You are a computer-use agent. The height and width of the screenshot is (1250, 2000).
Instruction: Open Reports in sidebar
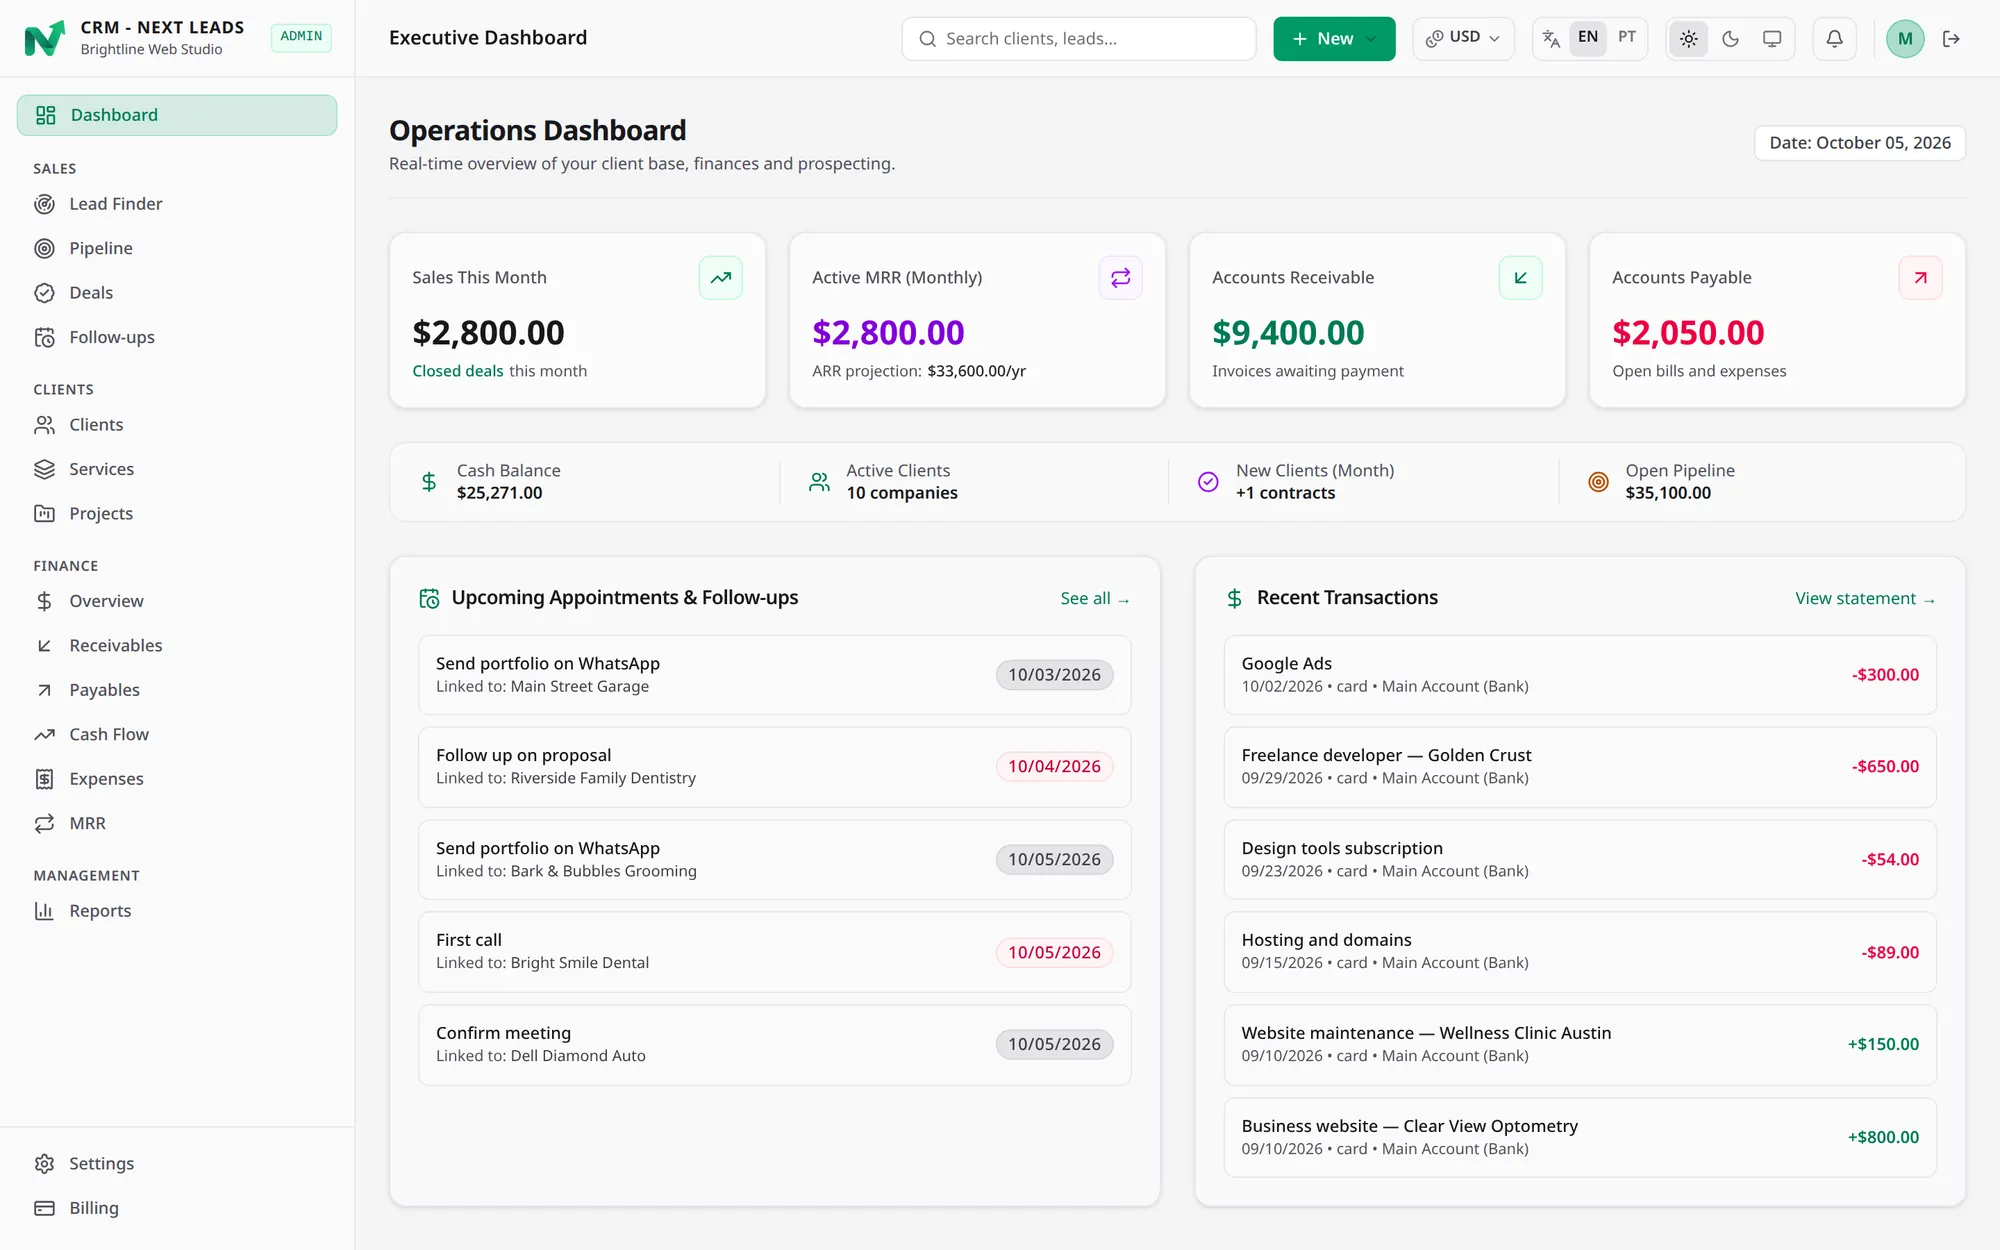click(x=177, y=911)
